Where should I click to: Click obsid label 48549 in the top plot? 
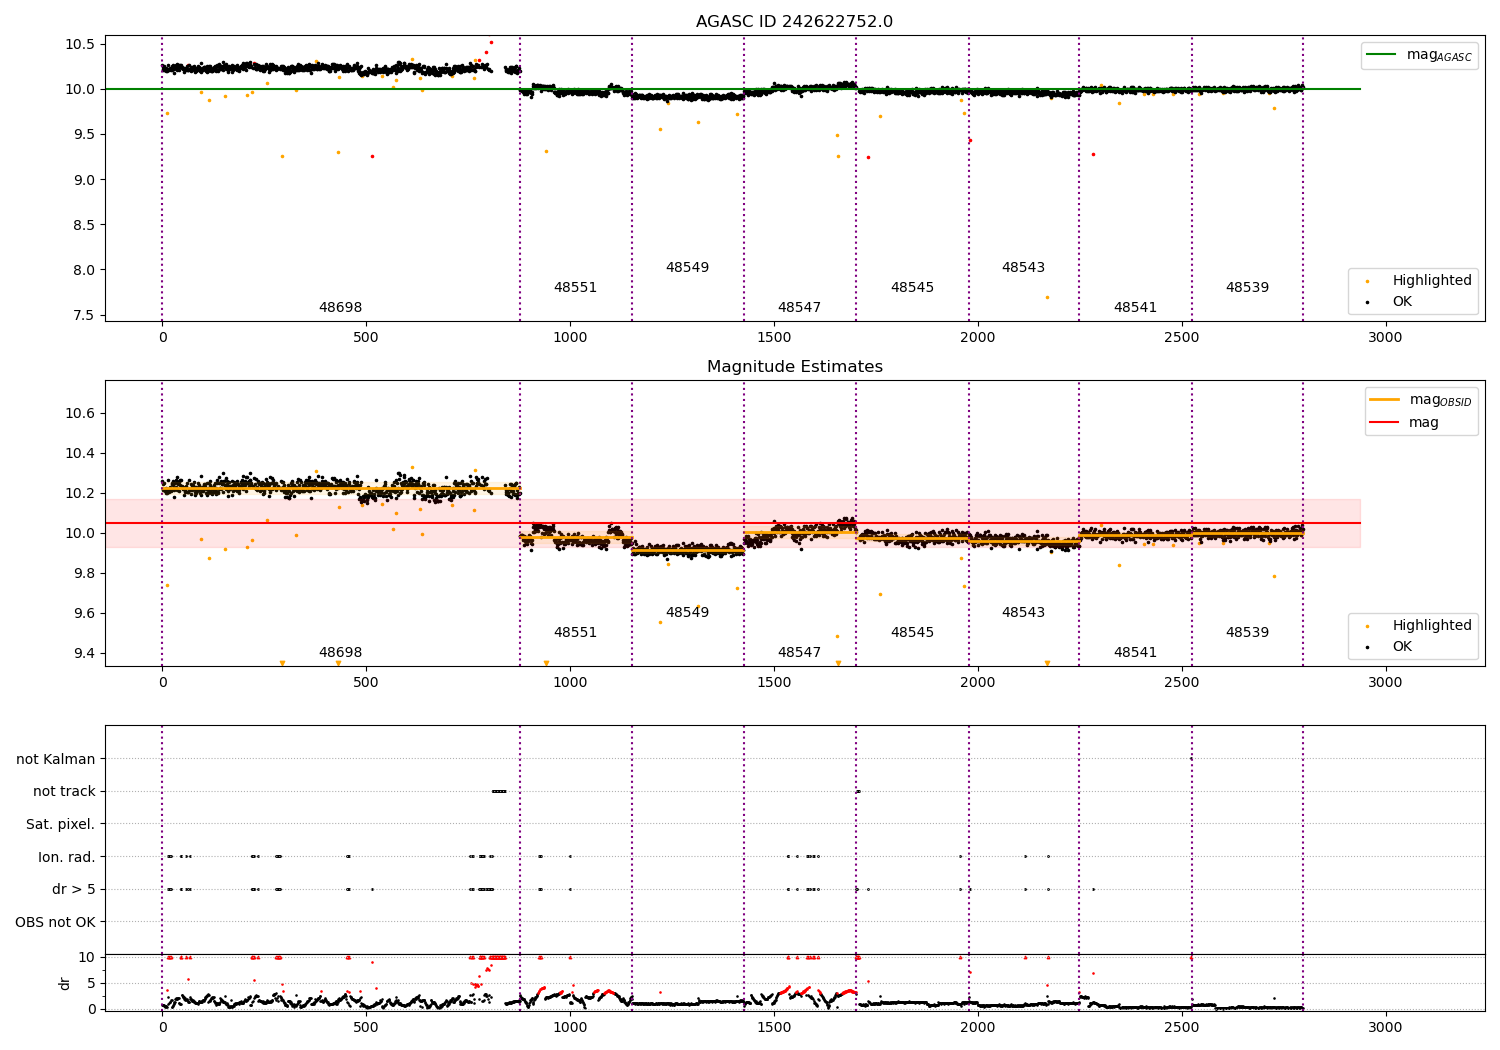click(687, 267)
